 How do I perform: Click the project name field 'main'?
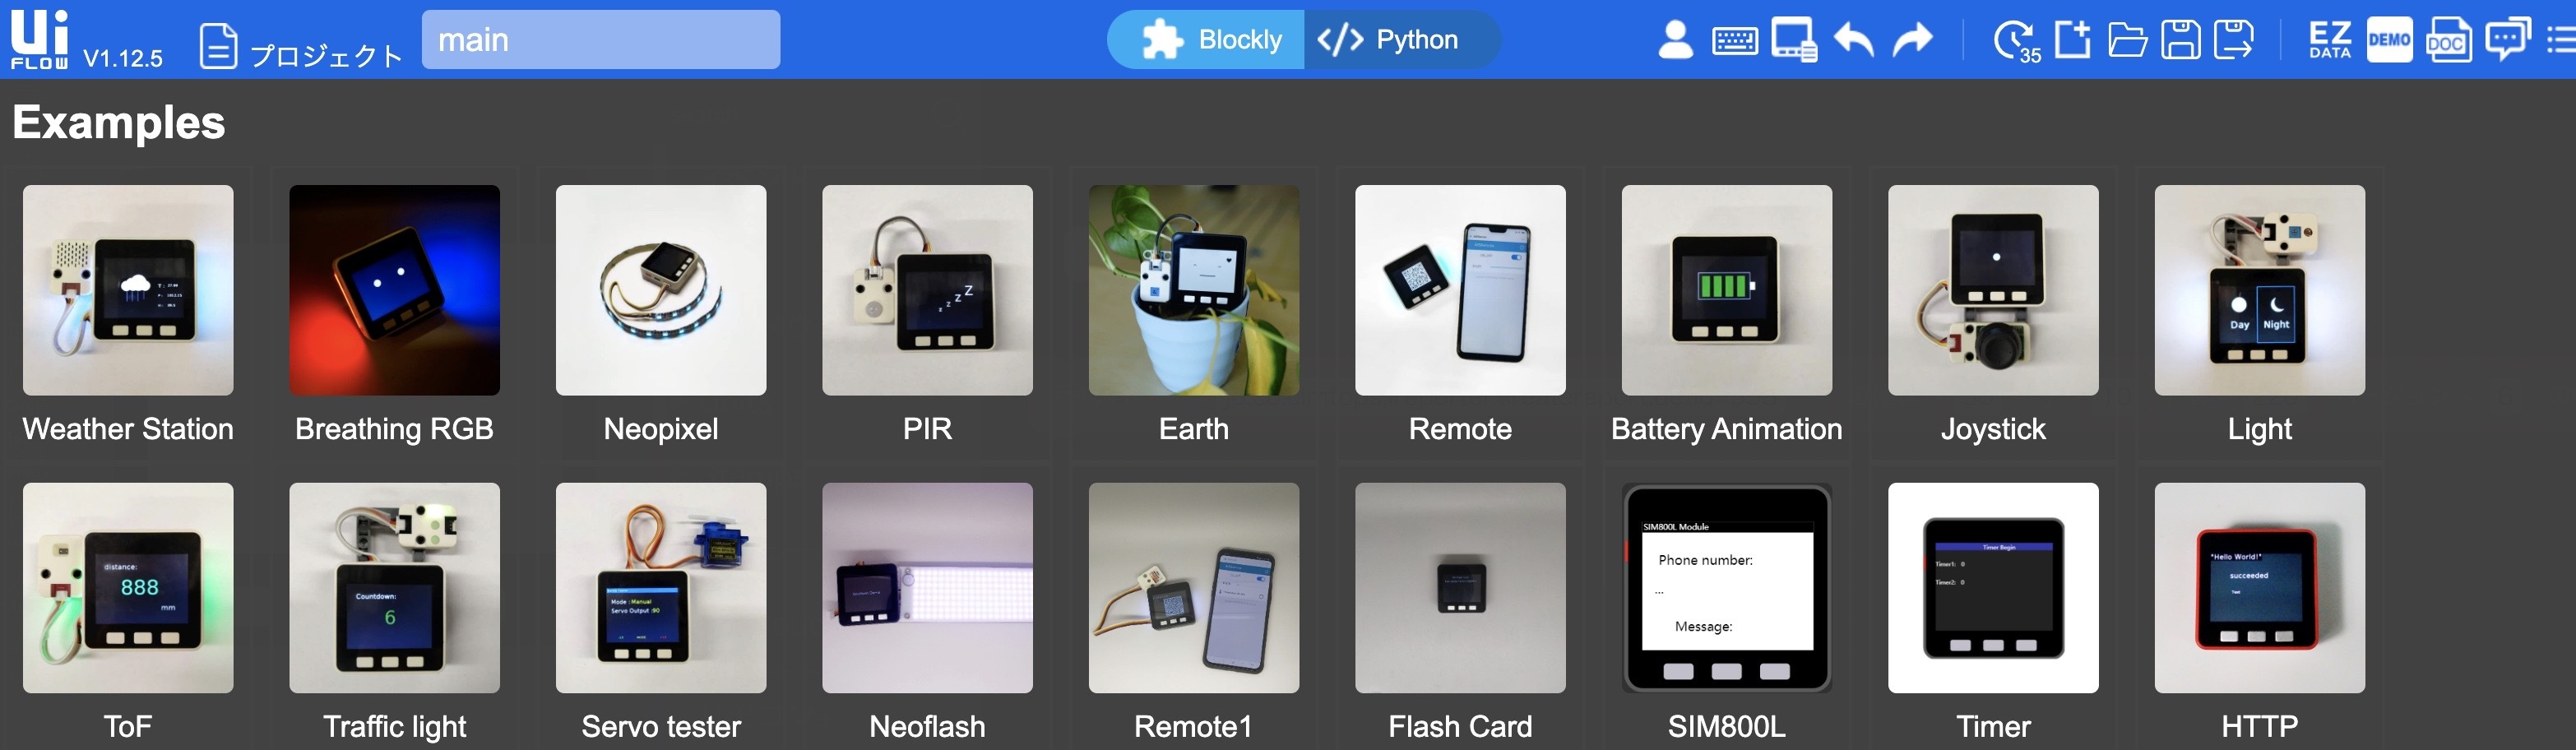[x=601, y=40]
